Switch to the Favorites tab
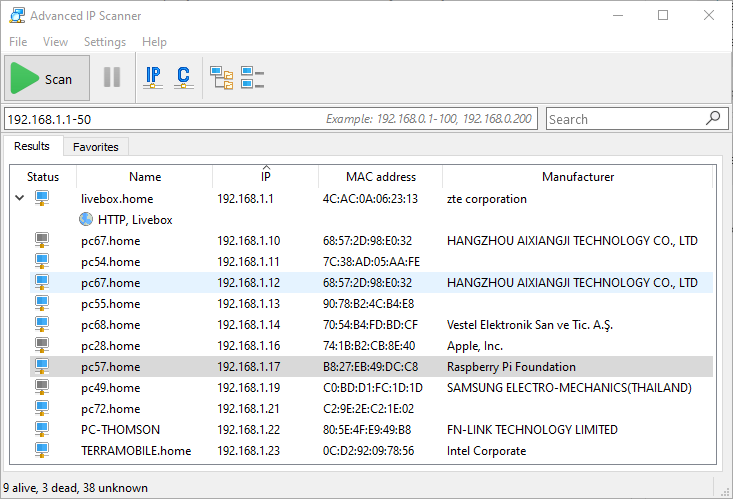 tap(96, 147)
